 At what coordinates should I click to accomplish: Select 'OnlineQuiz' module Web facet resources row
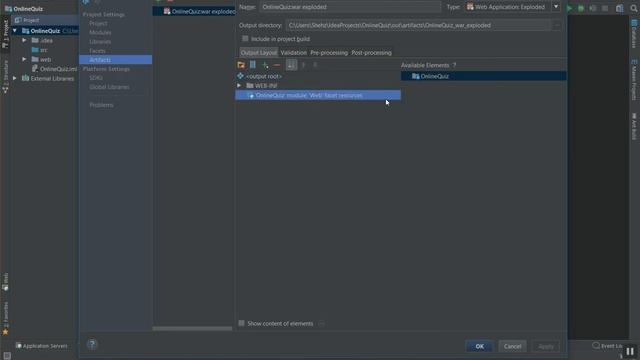pyautogui.click(x=318, y=95)
